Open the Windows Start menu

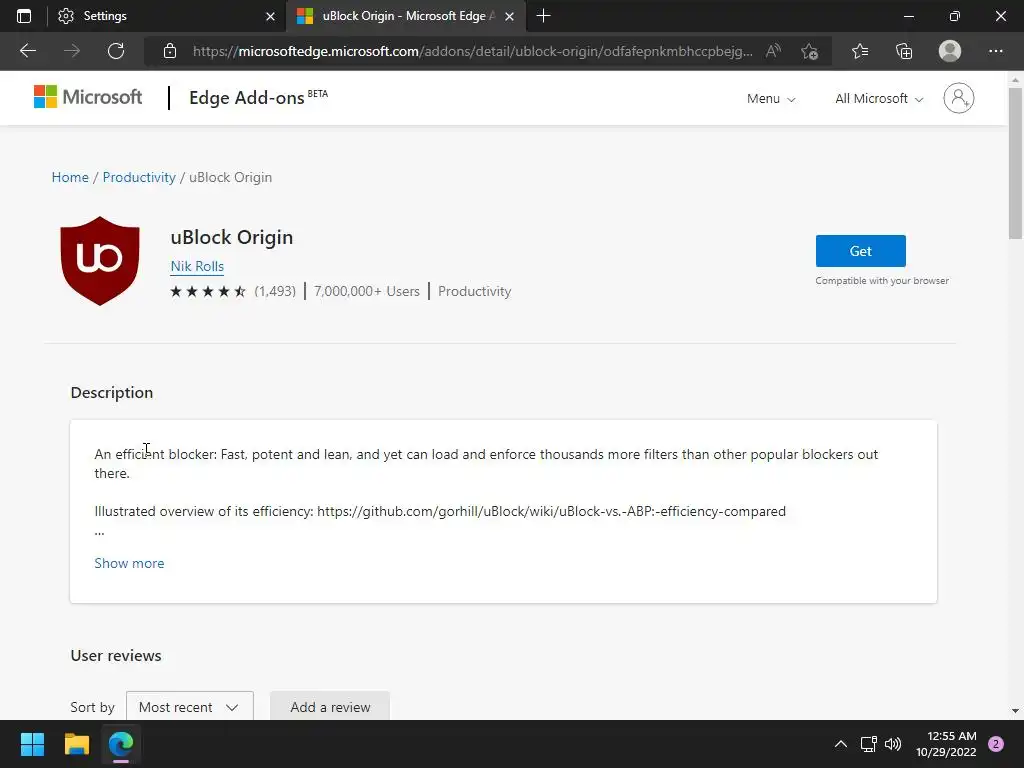(32, 744)
